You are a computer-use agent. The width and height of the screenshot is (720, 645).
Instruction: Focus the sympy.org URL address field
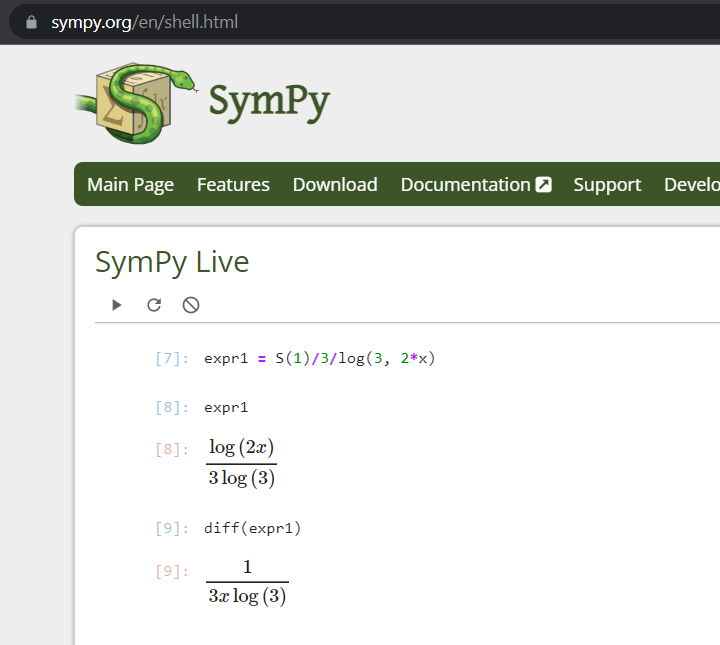click(x=145, y=21)
